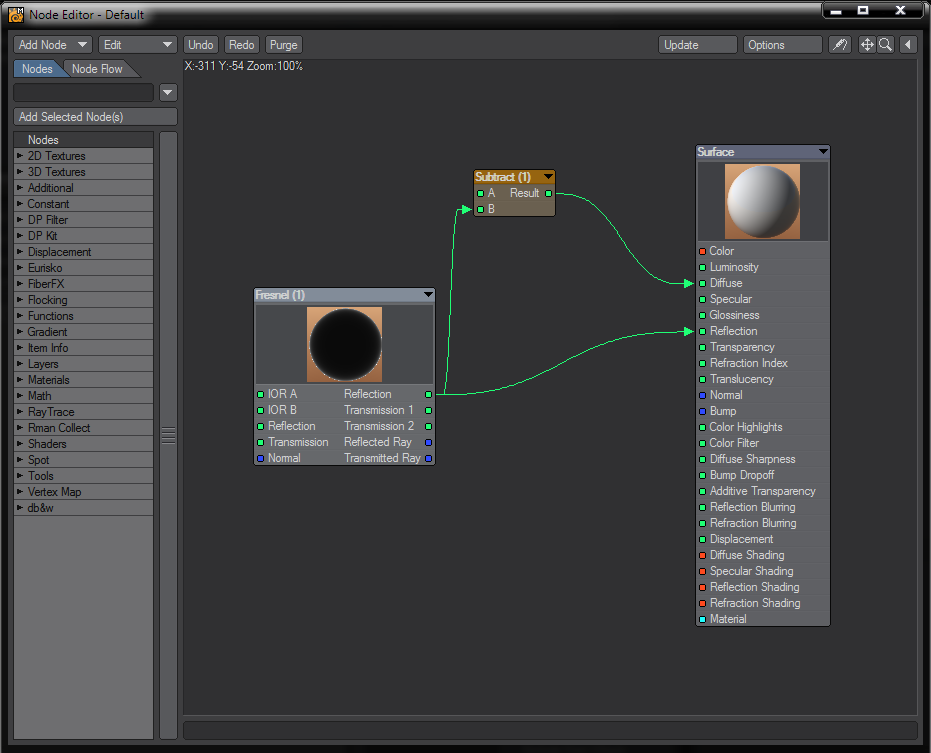Select the Nodes tab
This screenshot has width=931, height=753.
tap(37, 69)
